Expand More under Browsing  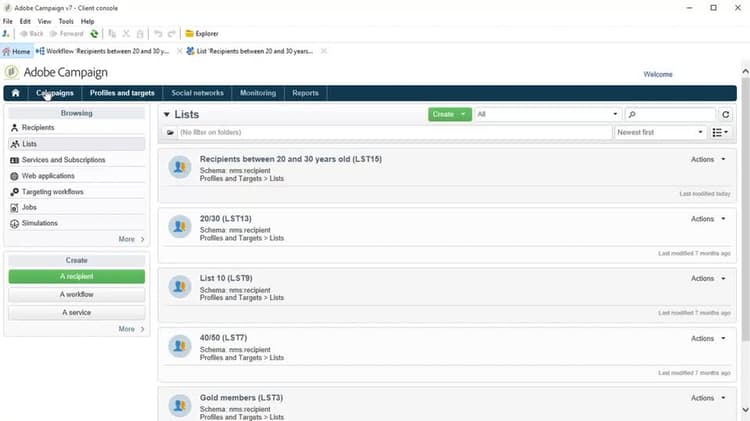click(131, 239)
